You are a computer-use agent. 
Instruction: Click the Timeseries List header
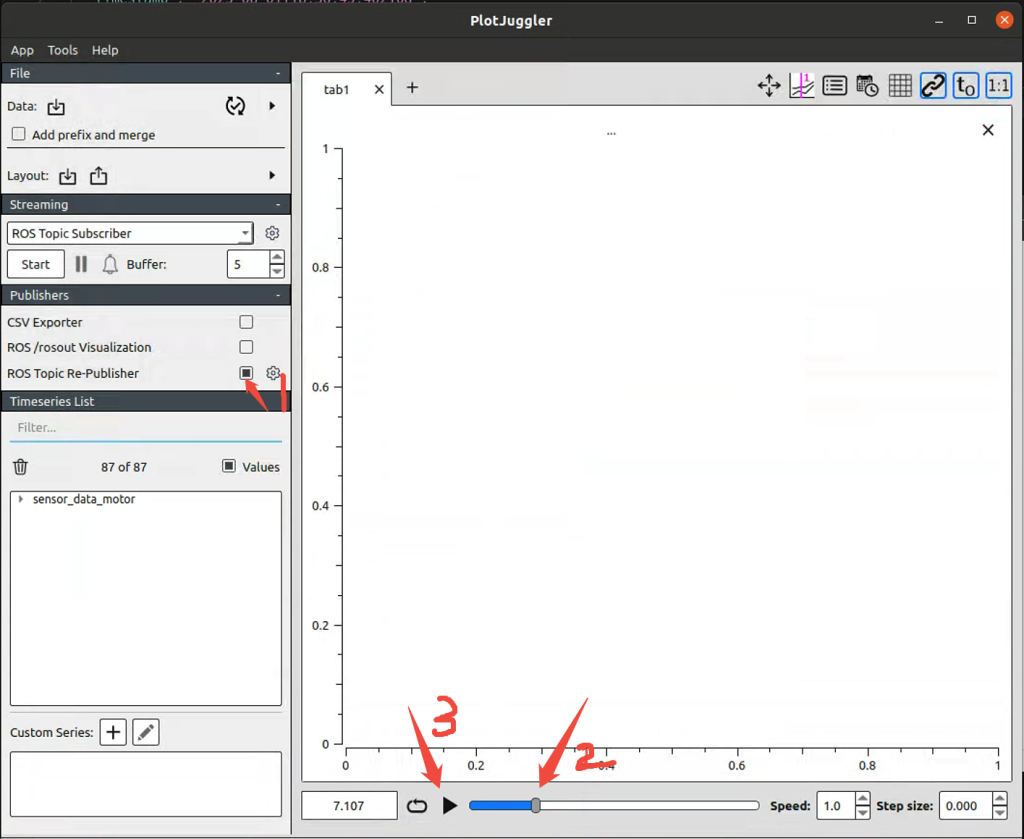(146, 401)
